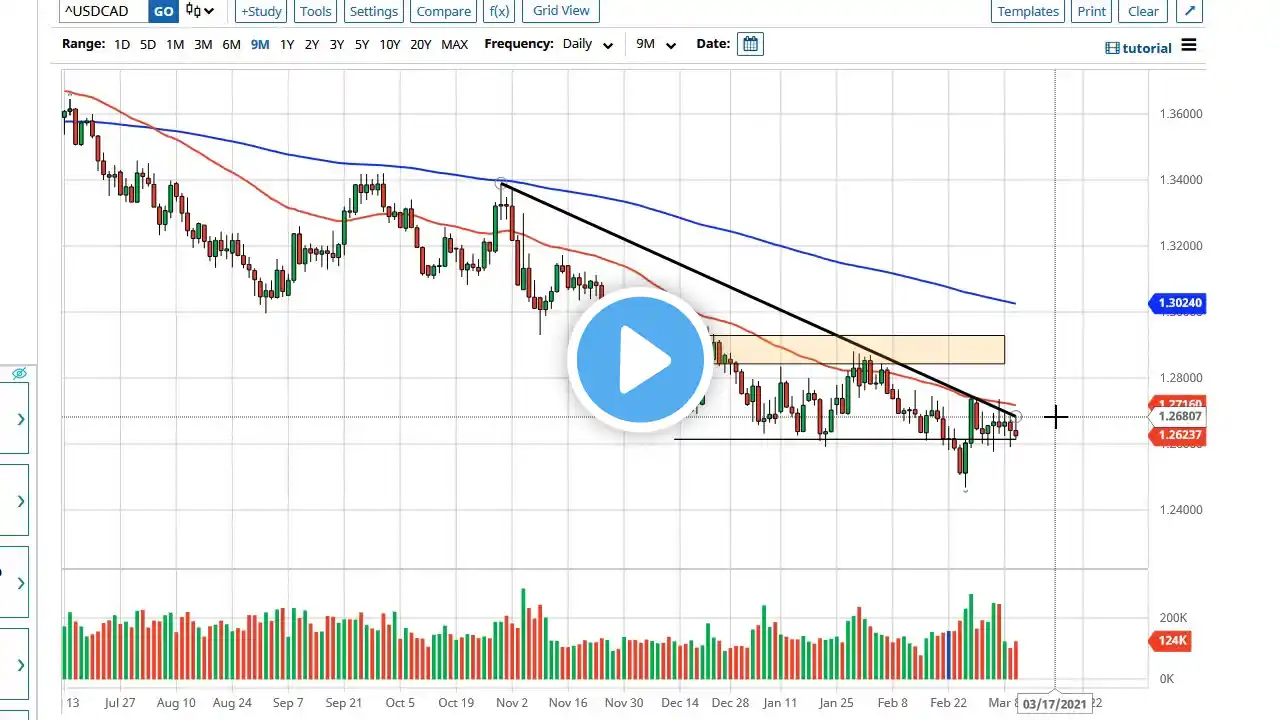
Task: Choose the MAX range
Action: tap(454, 44)
